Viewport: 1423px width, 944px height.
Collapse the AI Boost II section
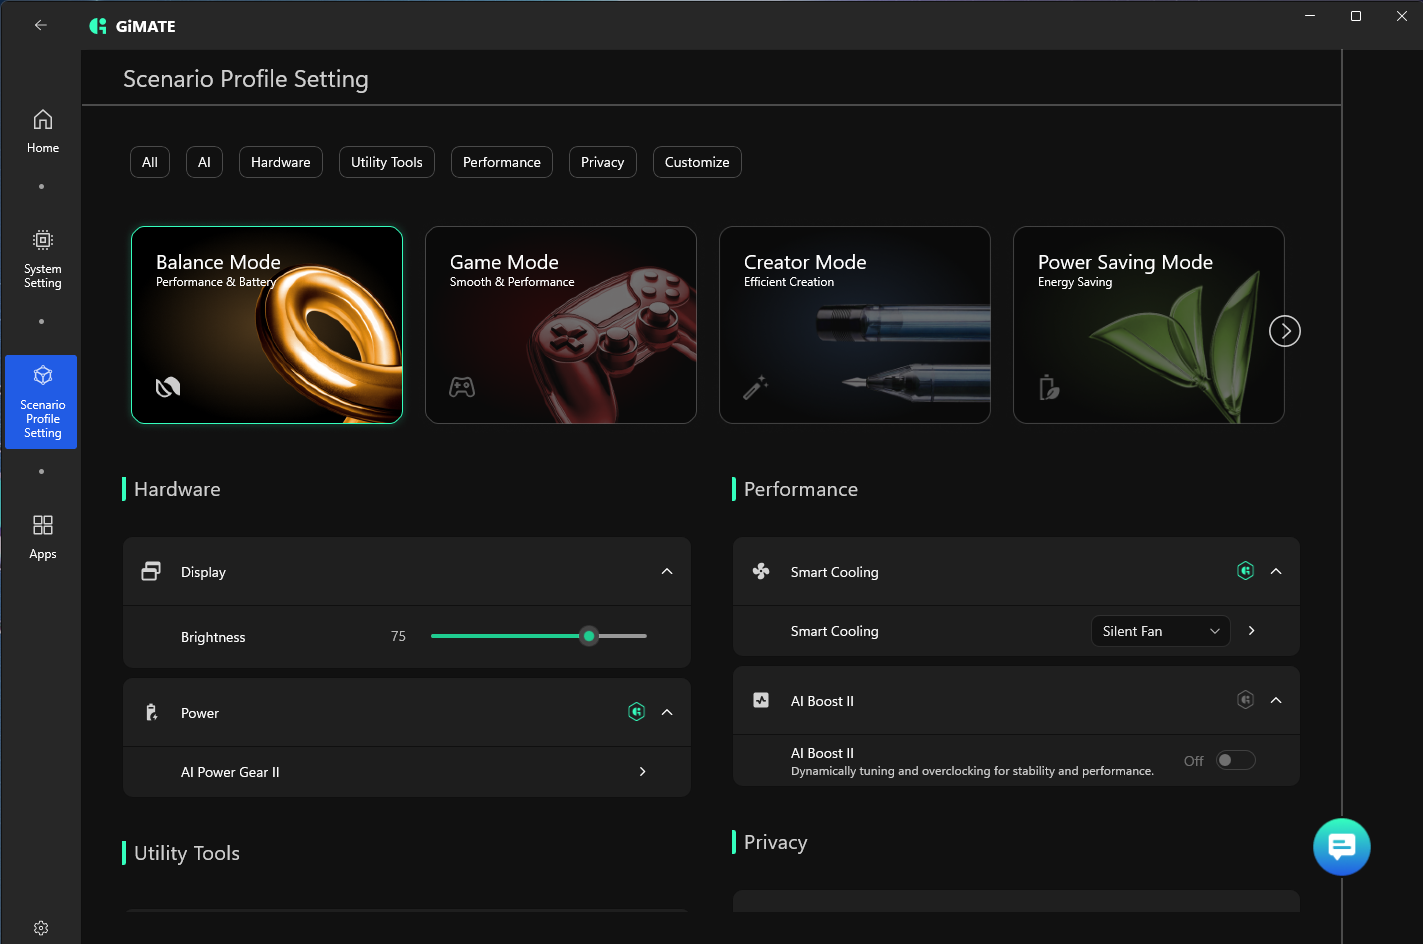click(x=1276, y=700)
